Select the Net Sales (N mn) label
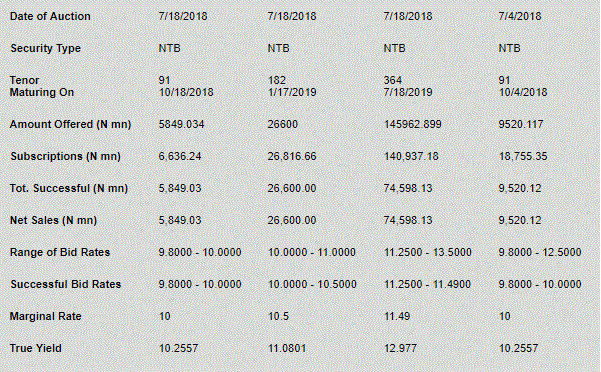Screen dimensions: 601x372 (x=53, y=220)
